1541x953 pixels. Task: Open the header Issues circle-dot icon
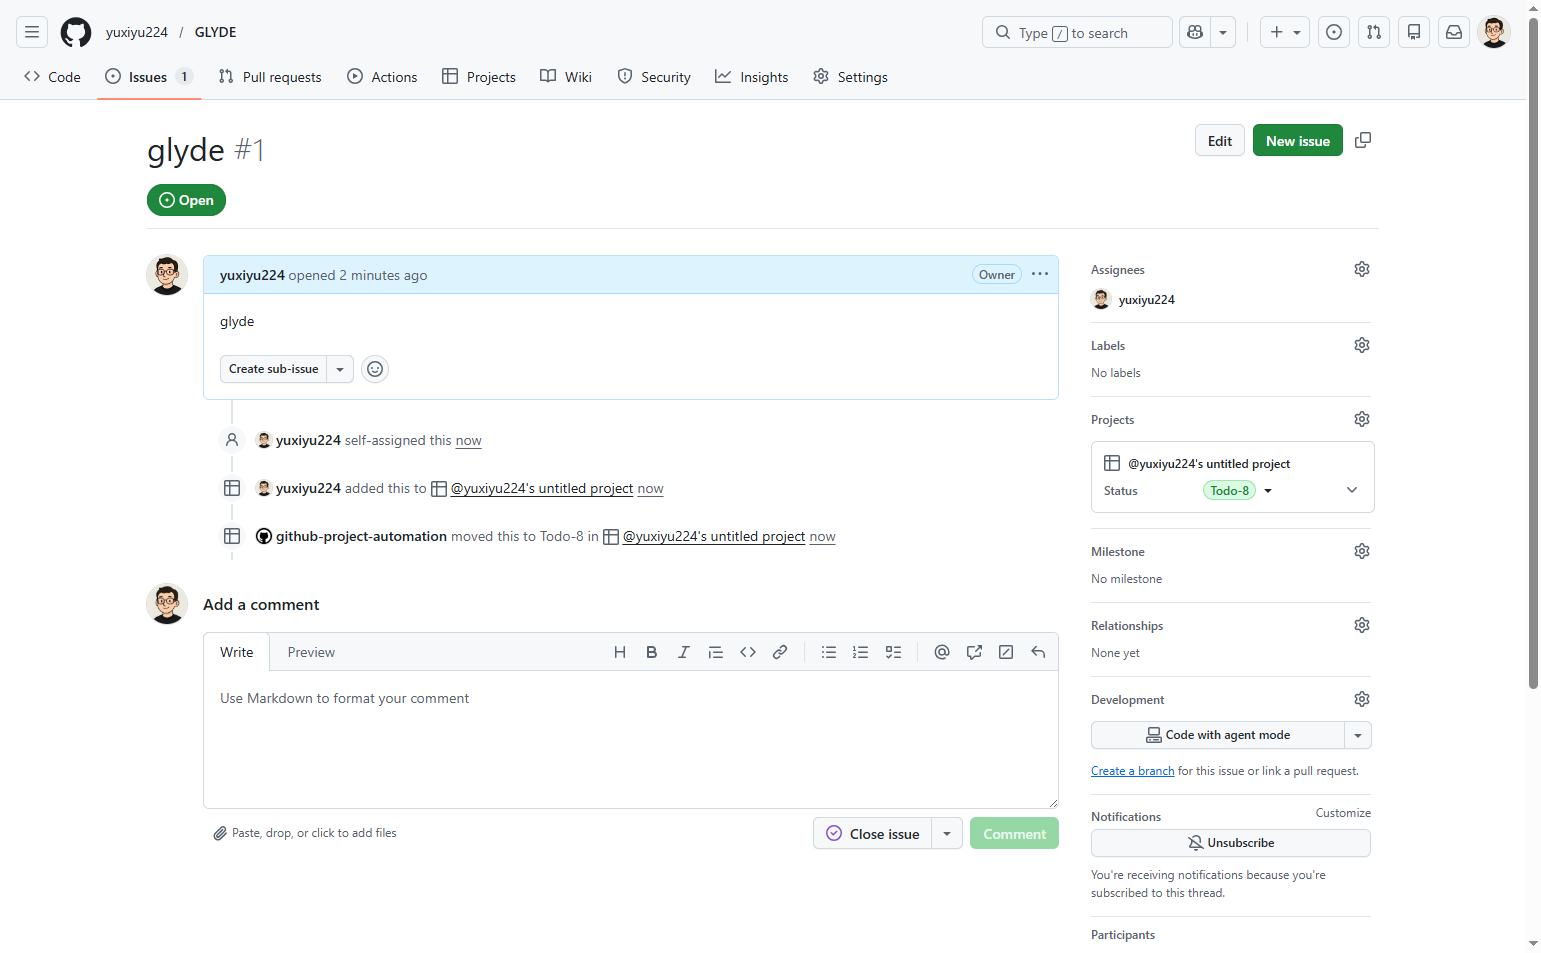[x=1334, y=32]
